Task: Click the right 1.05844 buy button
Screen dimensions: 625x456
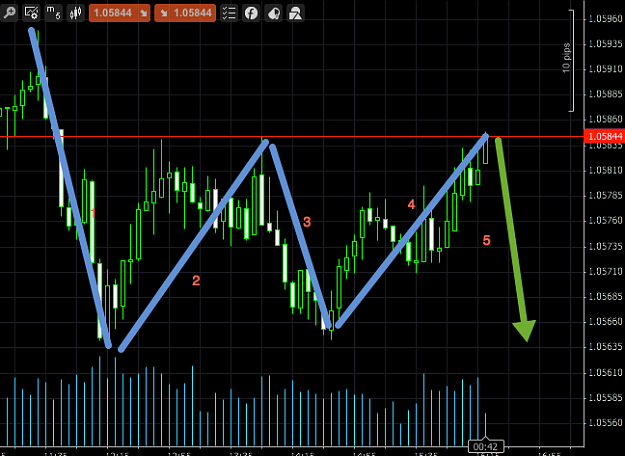Action: (x=185, y=13)
